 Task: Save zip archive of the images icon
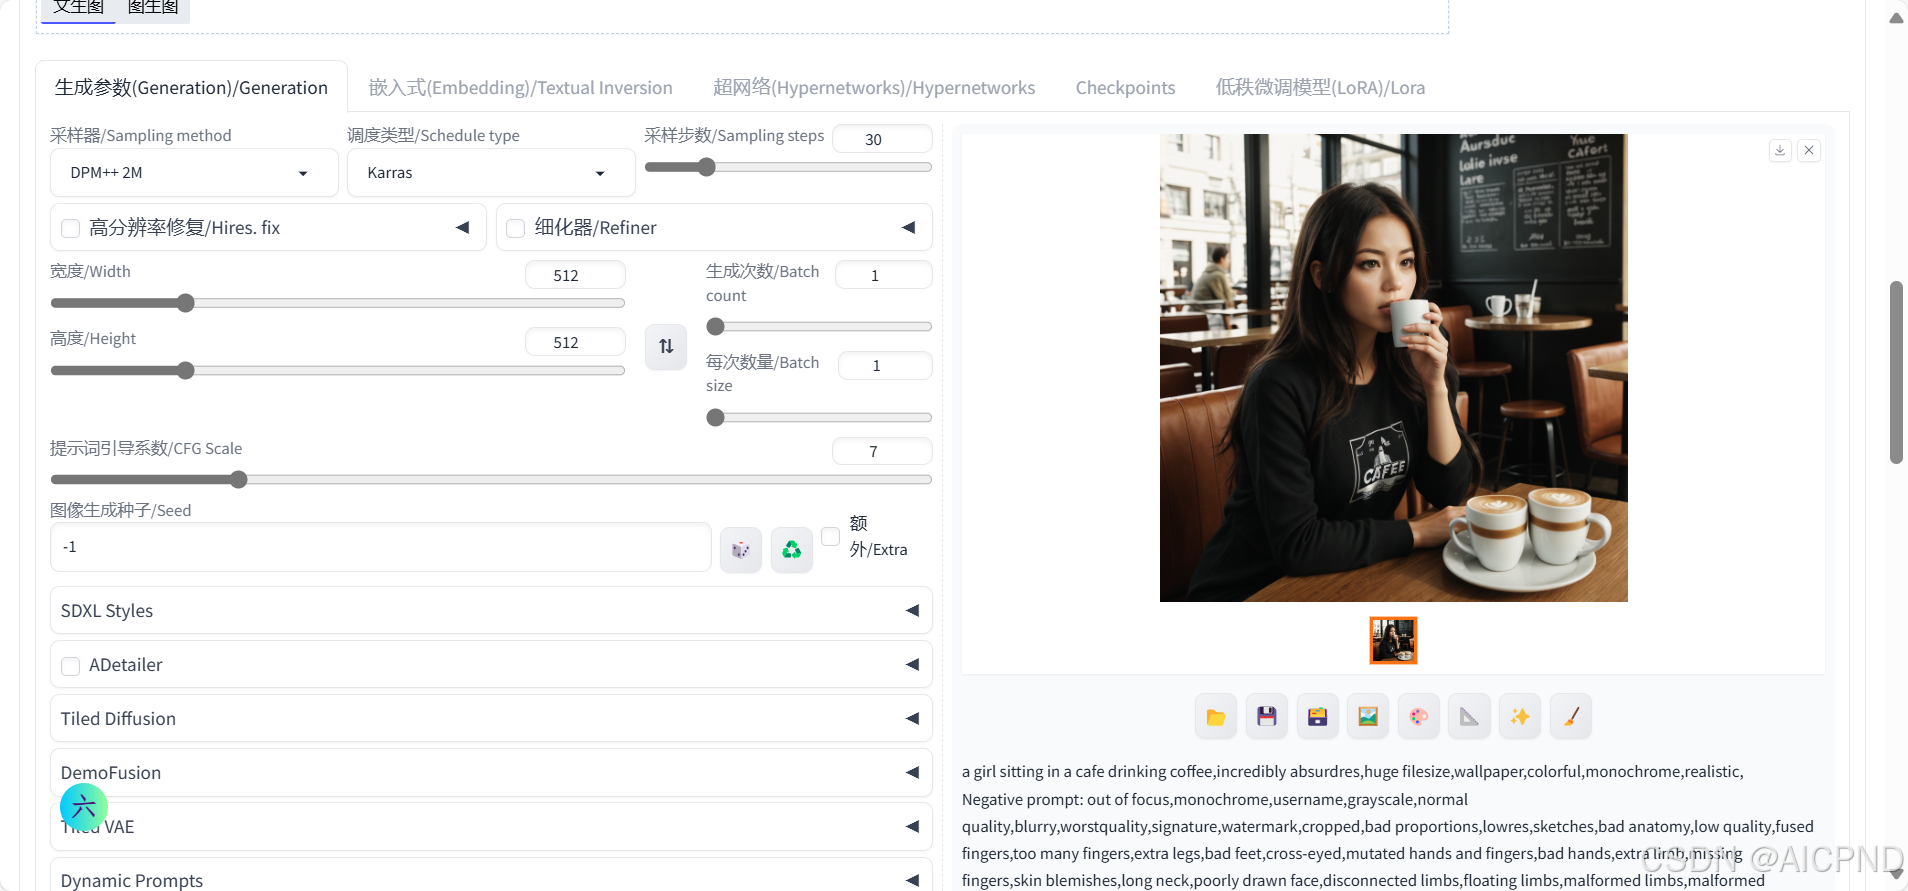1318,717
